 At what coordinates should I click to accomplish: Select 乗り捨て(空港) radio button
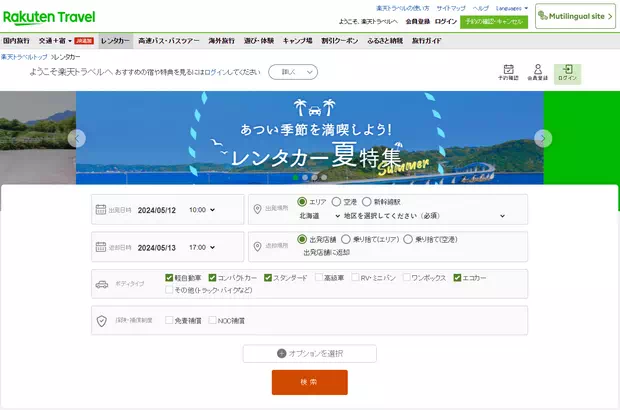click(x=408, y=239)
